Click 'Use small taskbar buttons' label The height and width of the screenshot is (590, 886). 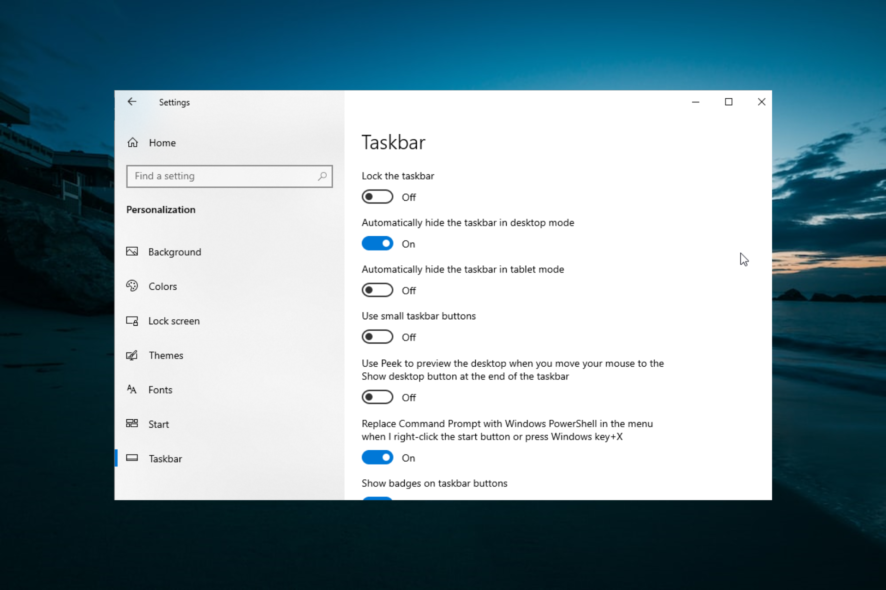[419, 316]
